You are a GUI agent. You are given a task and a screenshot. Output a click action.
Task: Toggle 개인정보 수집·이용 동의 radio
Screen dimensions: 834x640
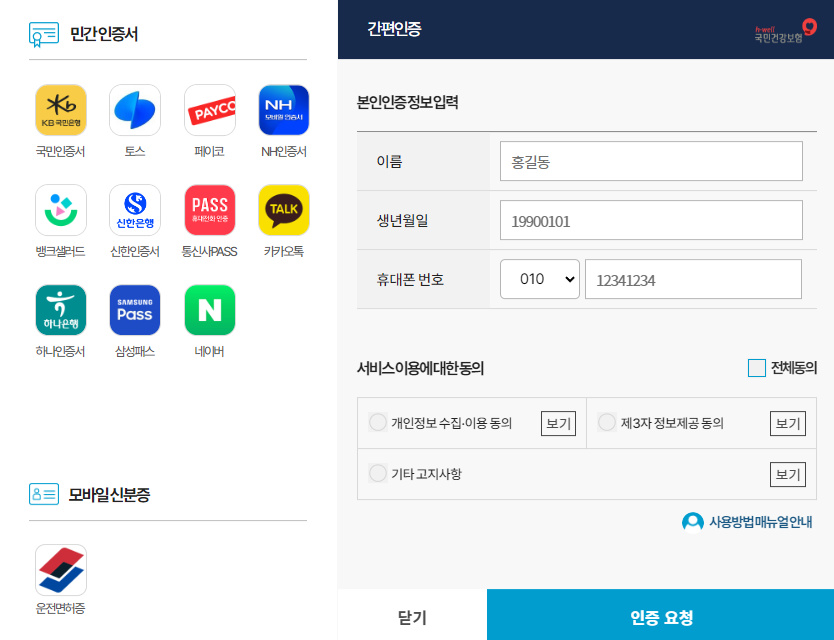pyautogui.click(x=378, y=422)
